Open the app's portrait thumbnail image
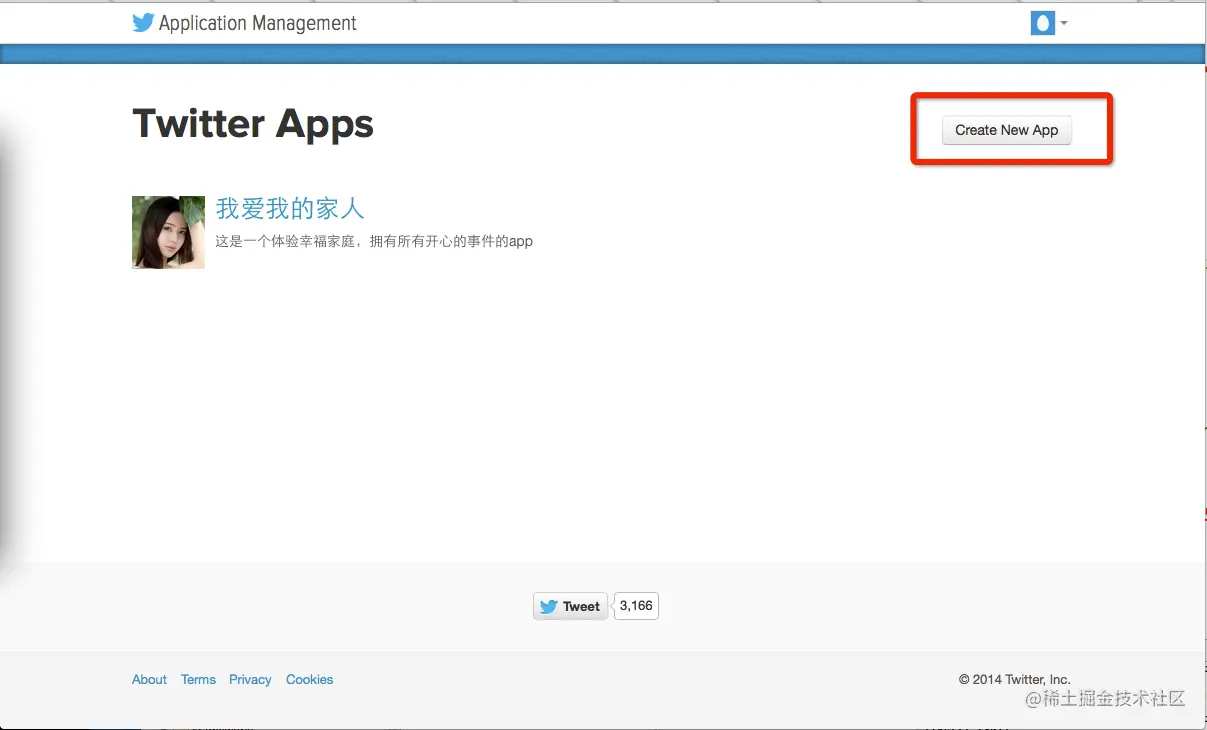Screen dimensions: 1207x730 point(168,232)
